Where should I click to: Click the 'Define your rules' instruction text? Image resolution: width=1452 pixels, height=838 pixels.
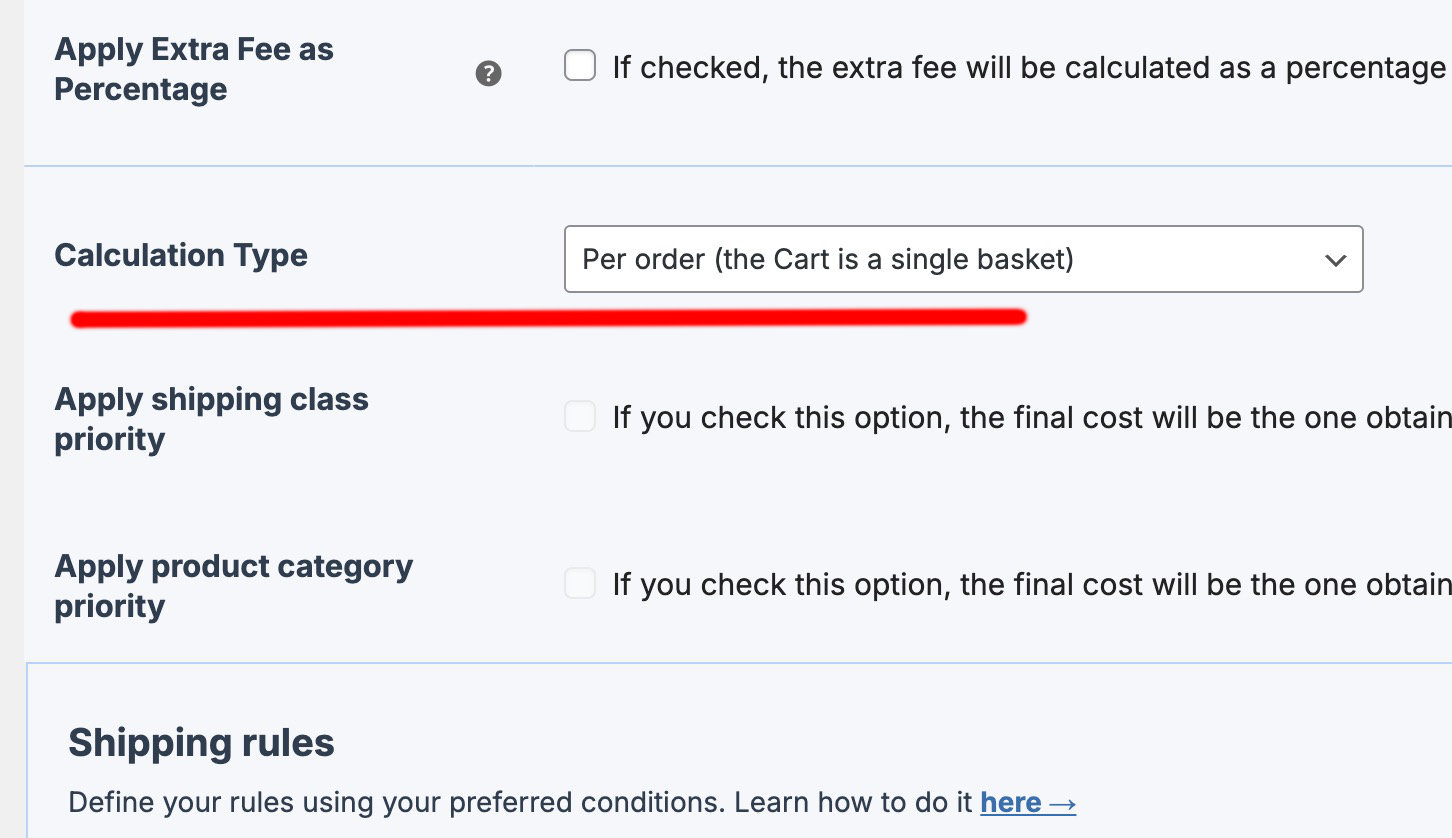[x=520, y=802]
